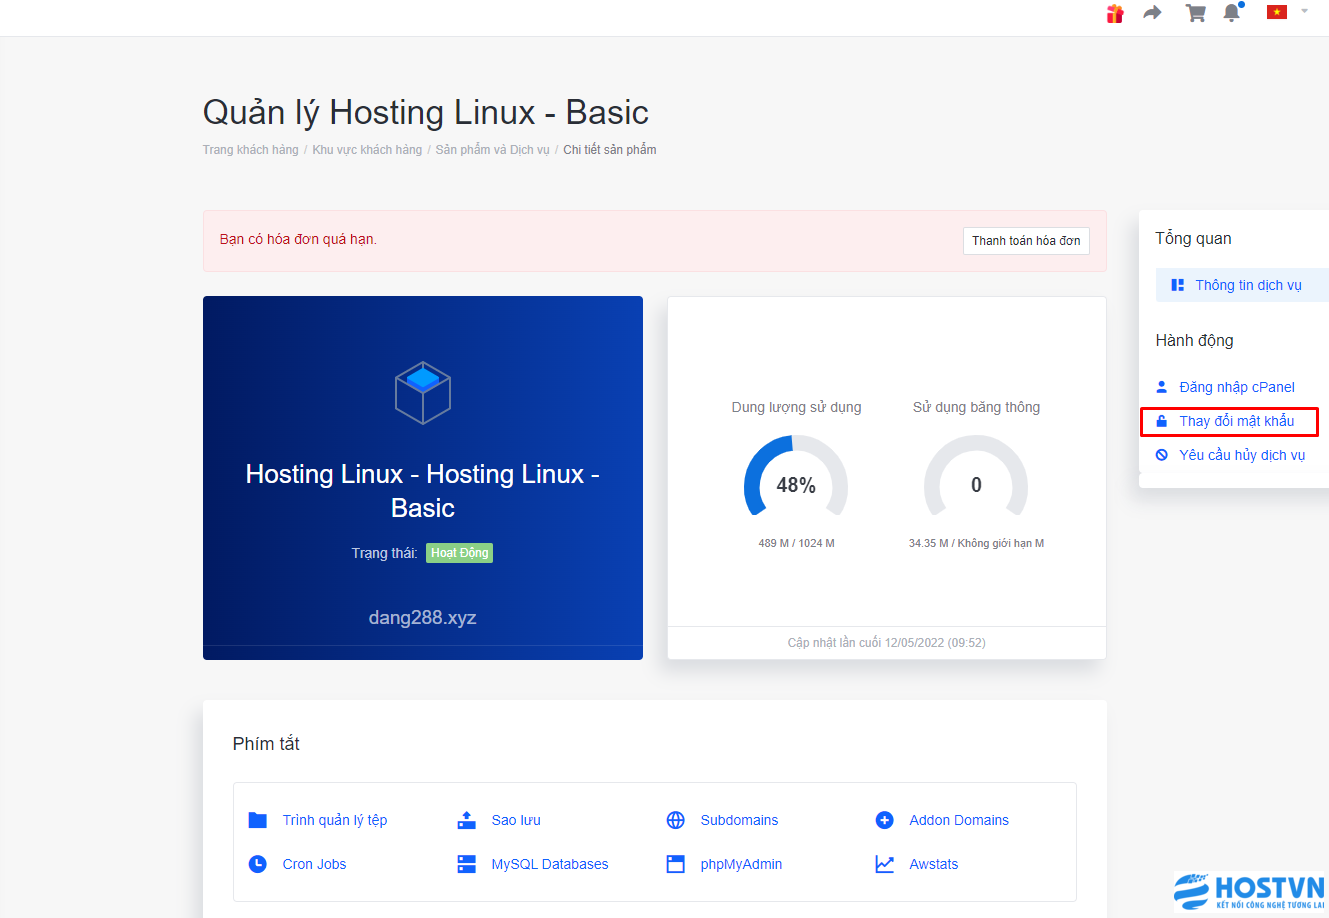1329x918 pixels.
Task: Click Chi tiết sản phẩm breadcrumb text
Action: [x=609, y=150]
